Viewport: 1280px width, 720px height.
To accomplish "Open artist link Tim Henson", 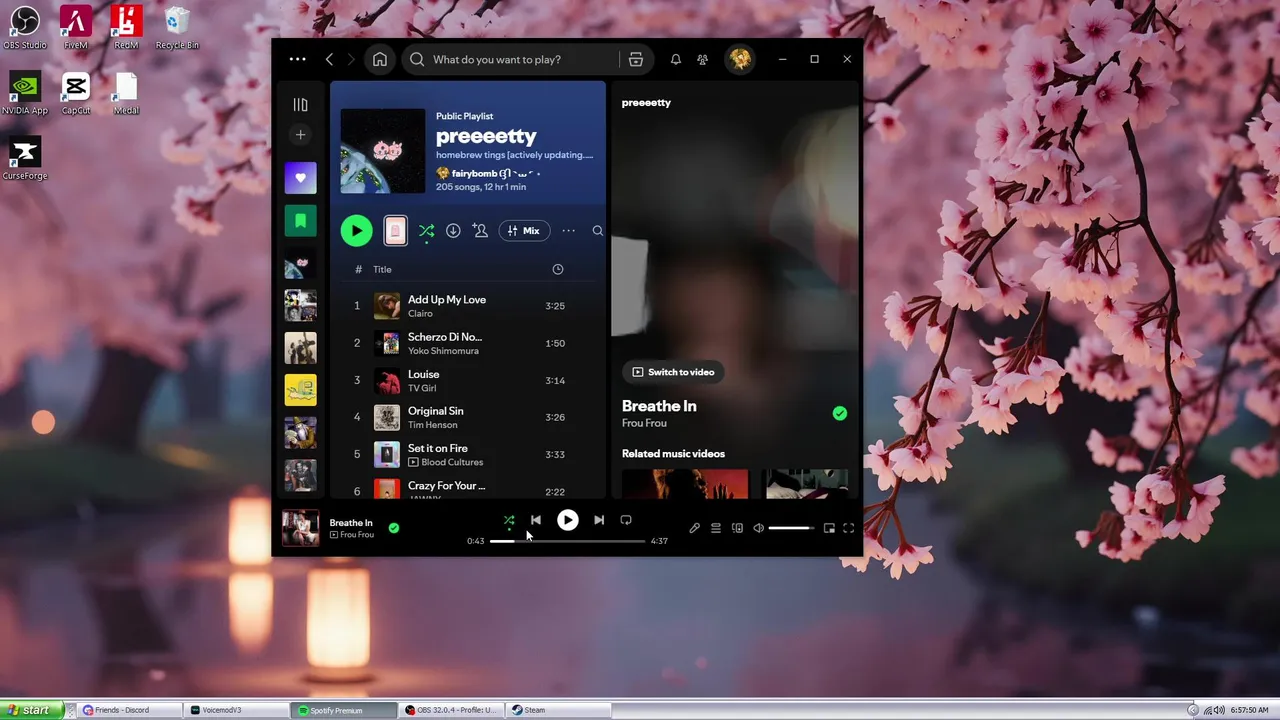I will (432, 425).
